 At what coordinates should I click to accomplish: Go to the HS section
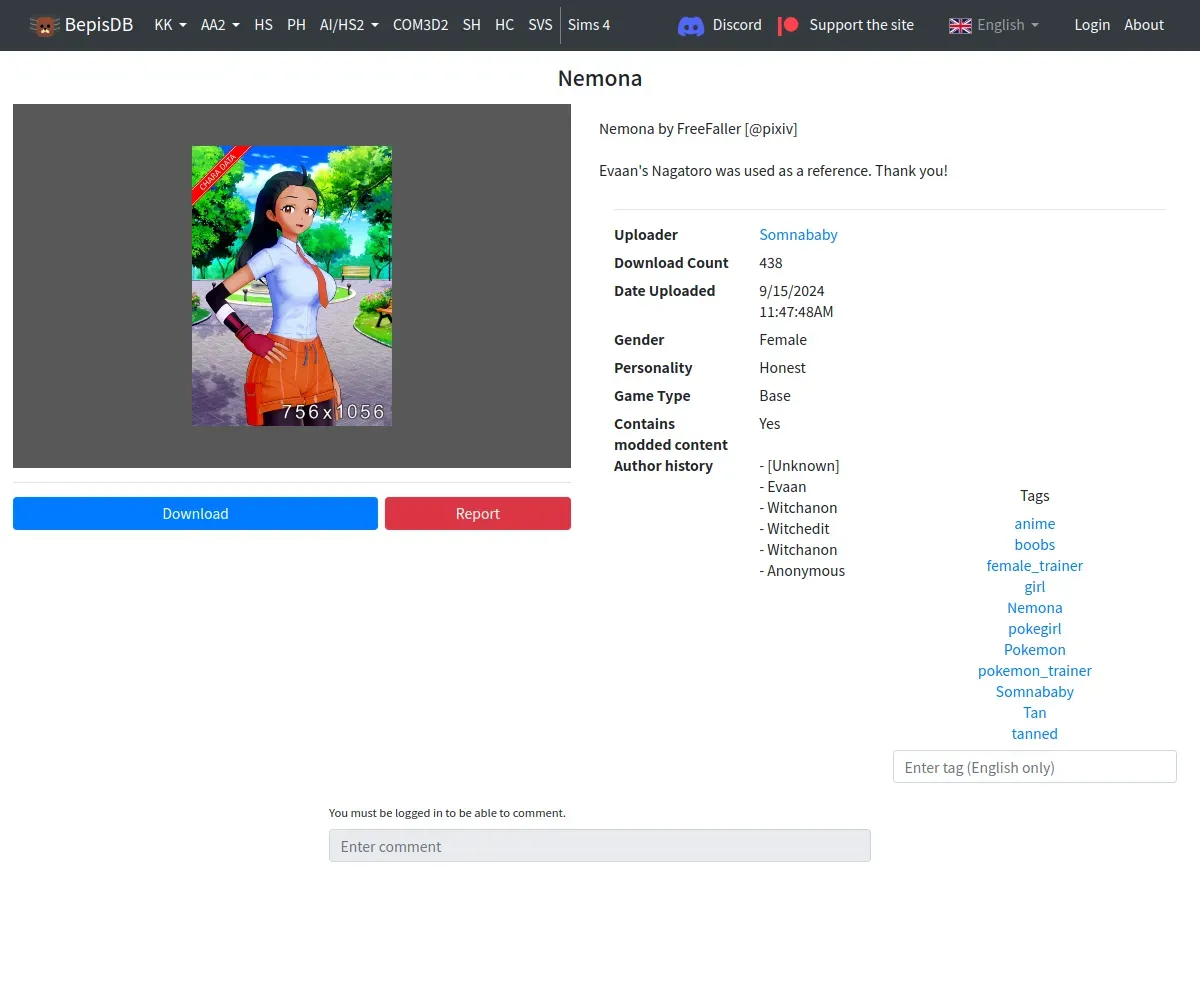pyautogui.click(x=263, y=25)
